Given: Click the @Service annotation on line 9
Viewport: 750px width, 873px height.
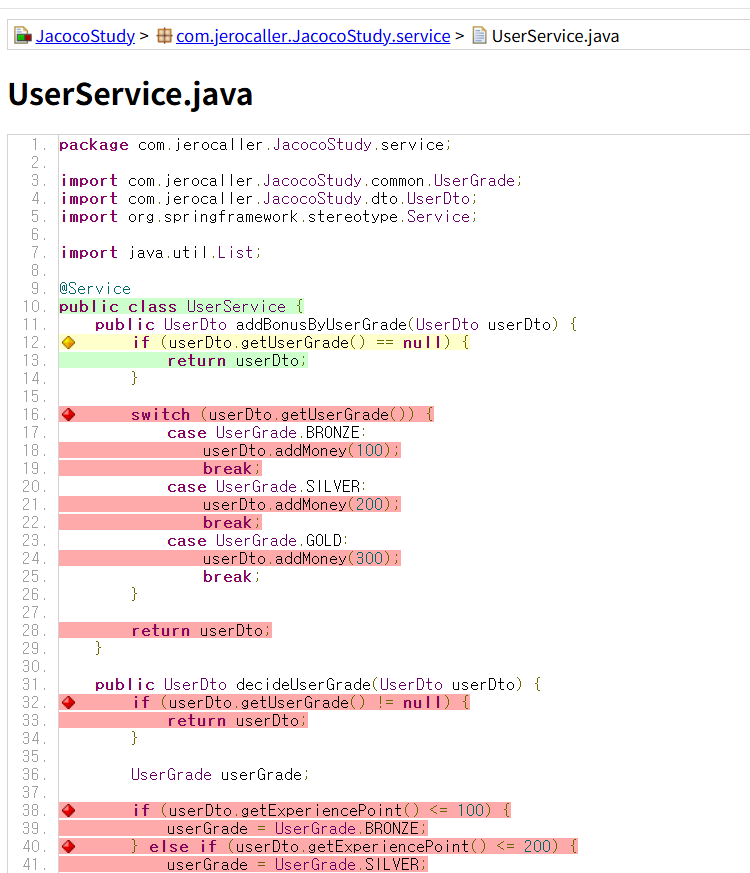Looking at the screenshot, I should point(95,289).
